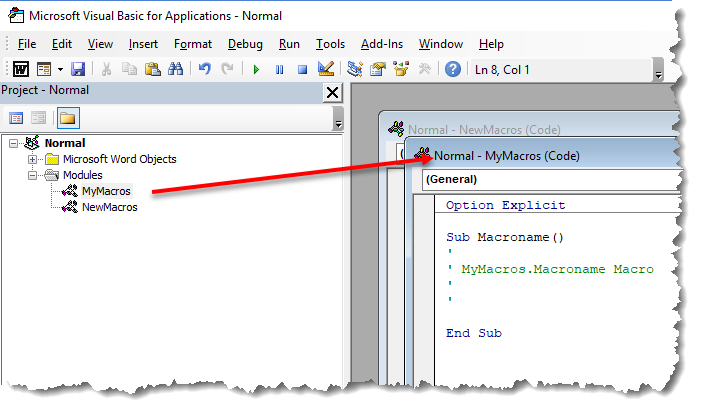Open Properties Window toolbar icon
701x410 pixels.
point(378,69)
